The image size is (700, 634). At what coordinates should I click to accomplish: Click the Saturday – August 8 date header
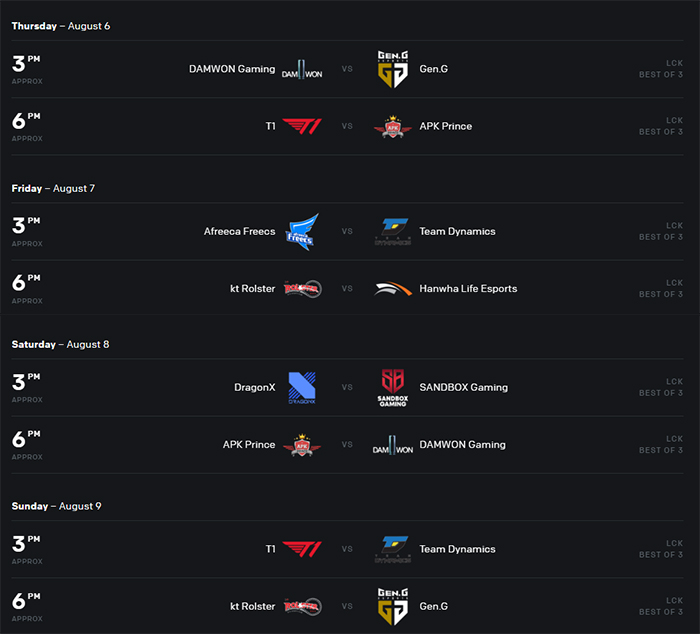[60, 345]
